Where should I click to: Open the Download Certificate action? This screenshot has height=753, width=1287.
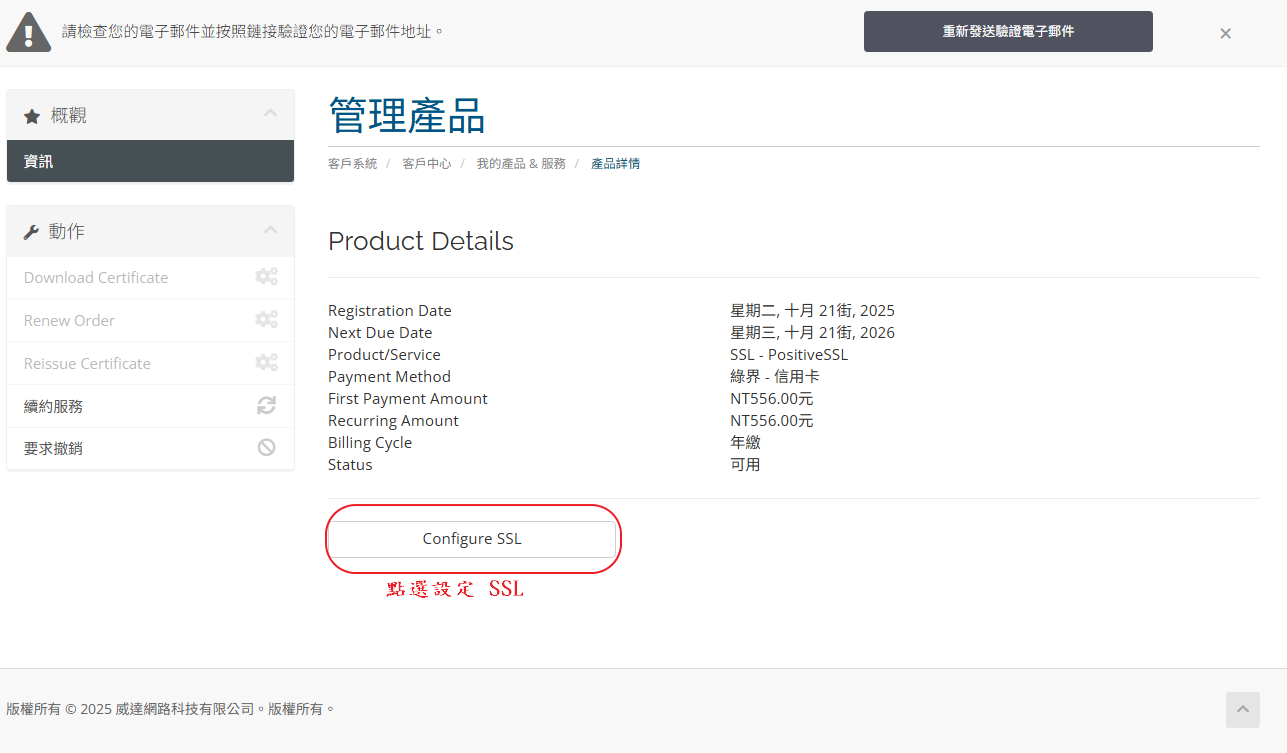pos(96,278)
